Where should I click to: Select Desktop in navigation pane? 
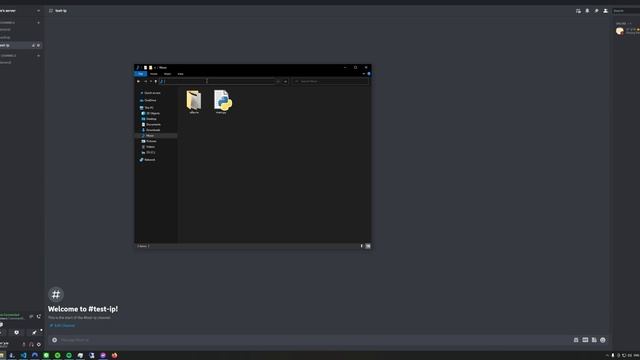click(x=151, y=119)
